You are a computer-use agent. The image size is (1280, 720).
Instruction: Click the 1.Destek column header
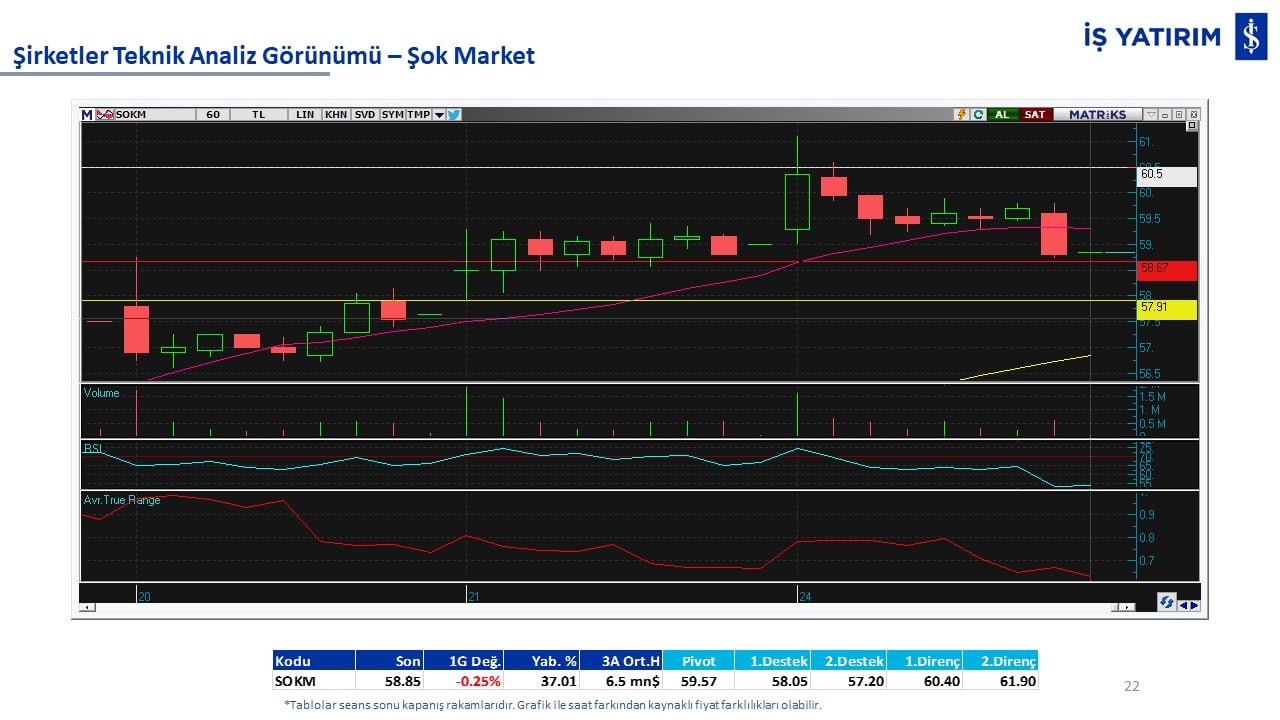[x=773, y=660]
